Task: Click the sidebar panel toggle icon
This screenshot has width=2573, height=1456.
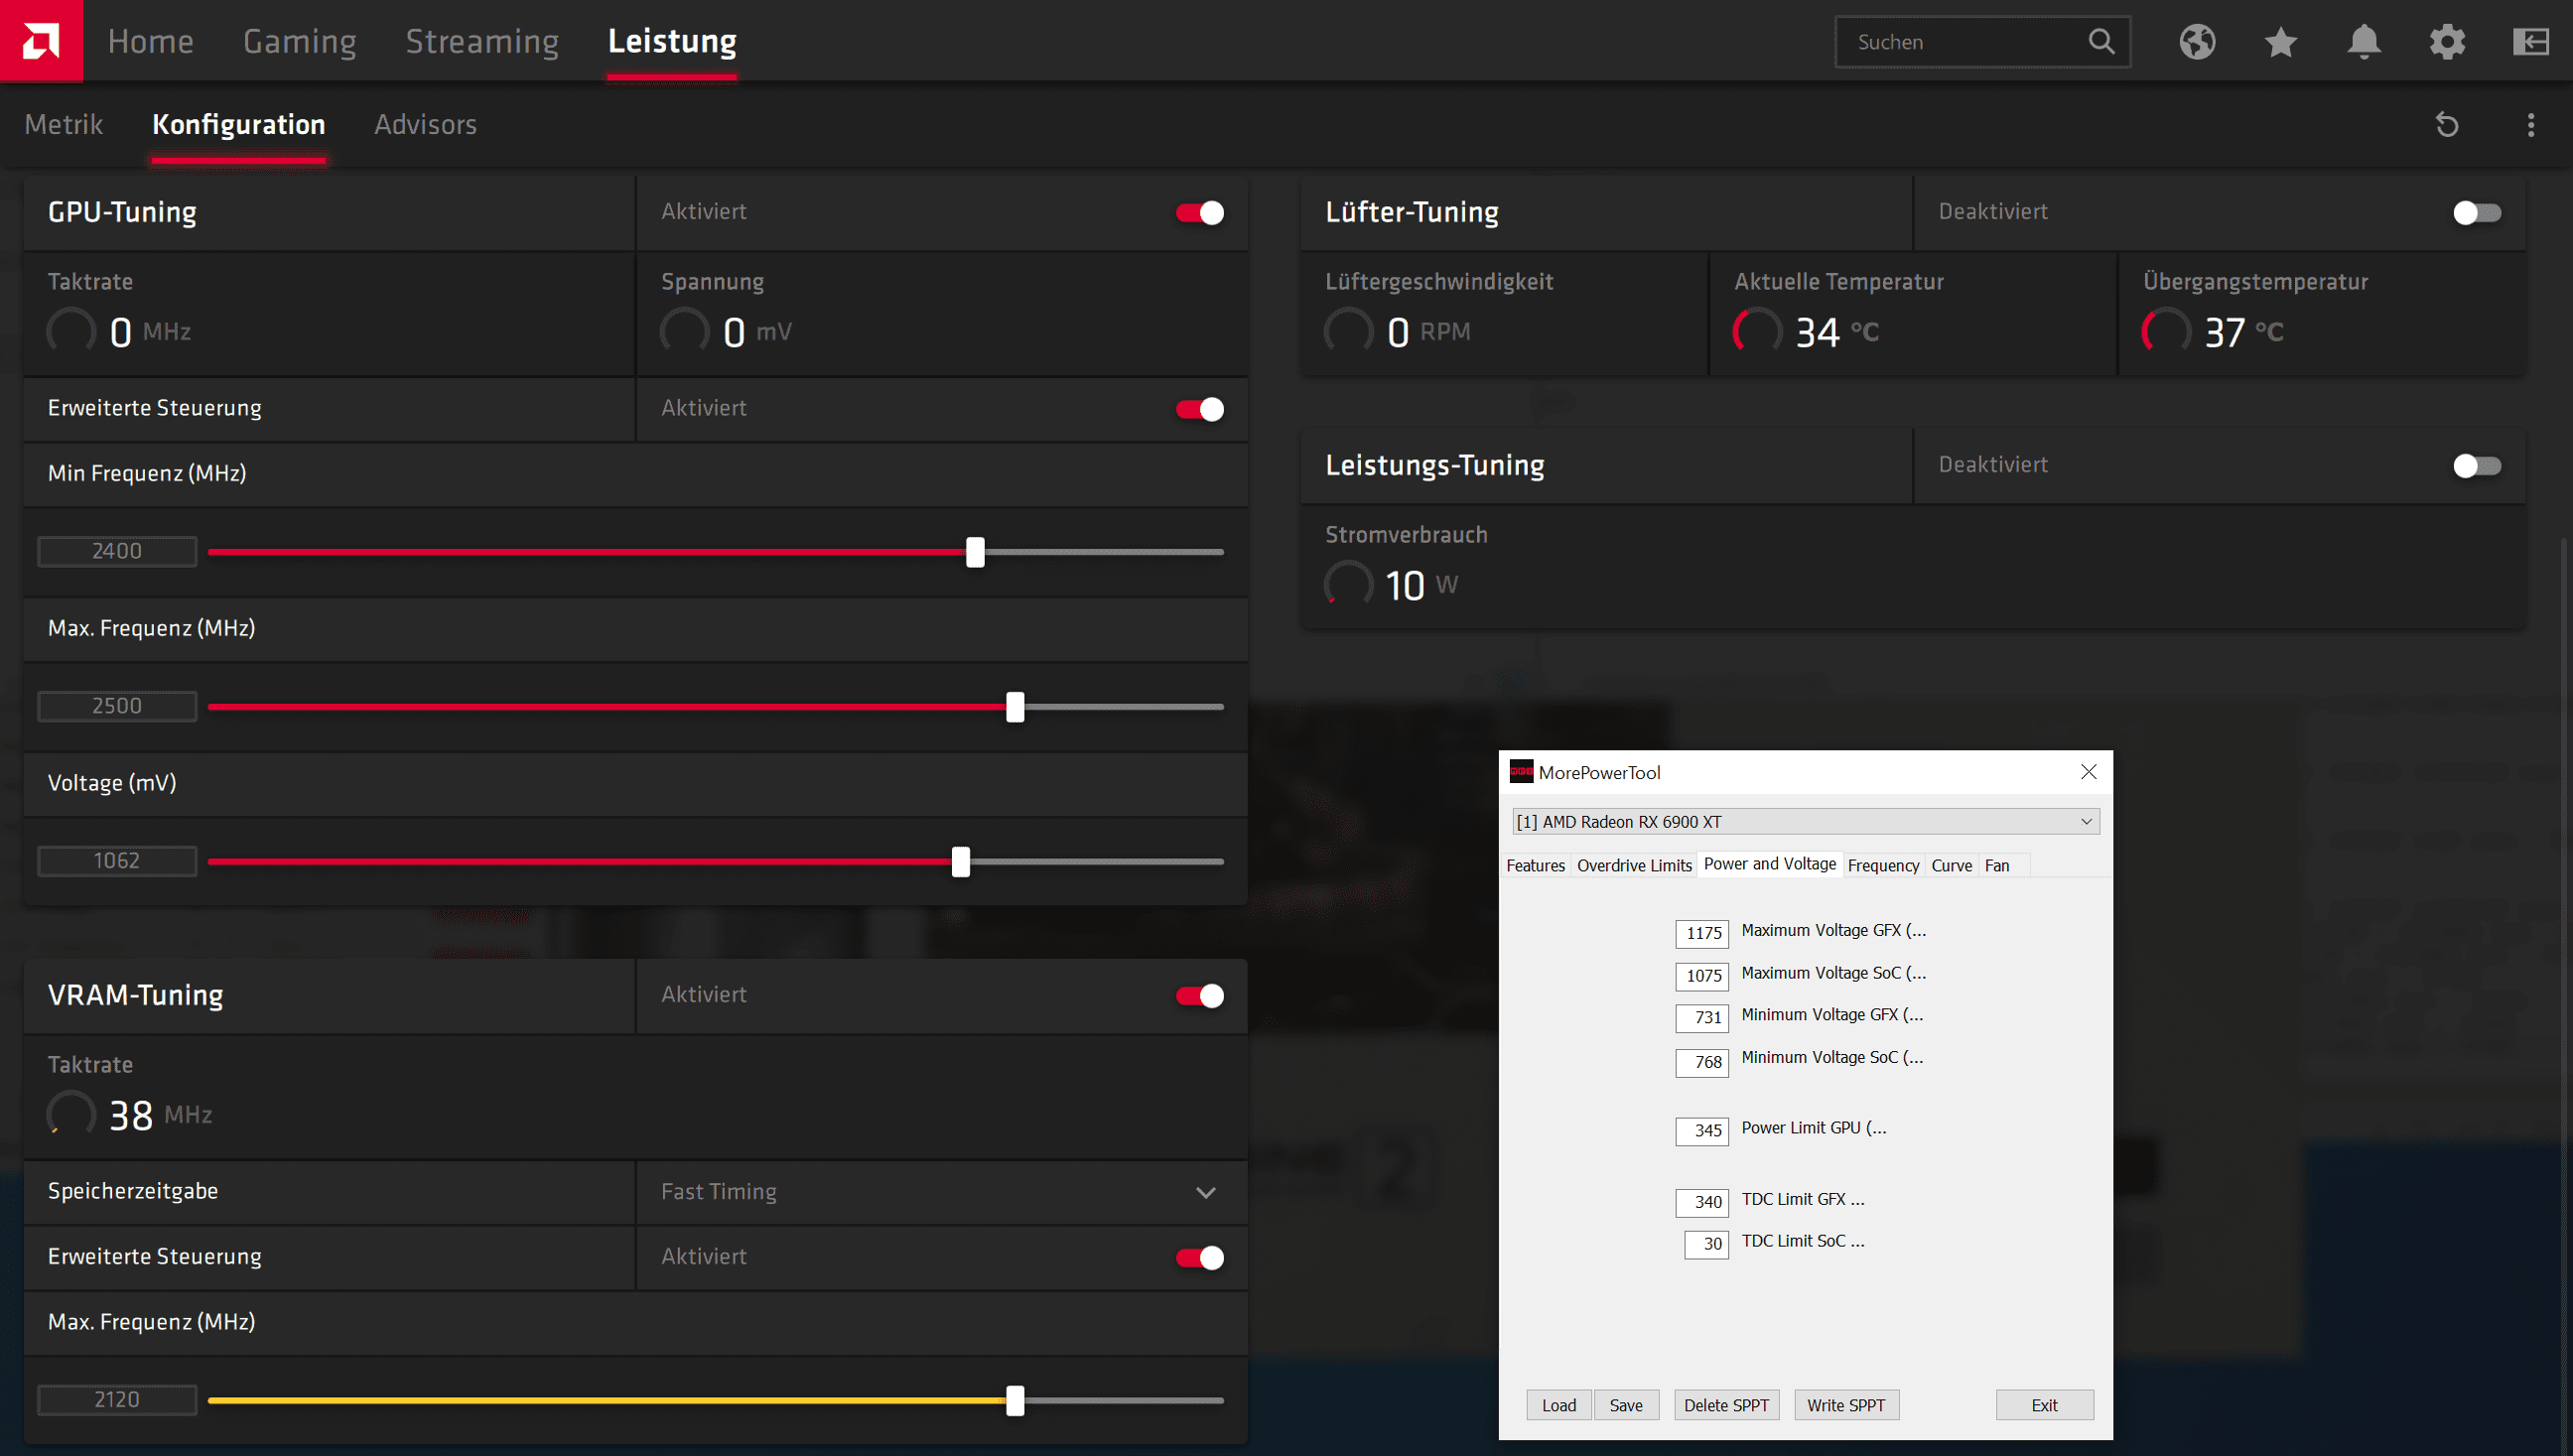Action: (2530, 42)
